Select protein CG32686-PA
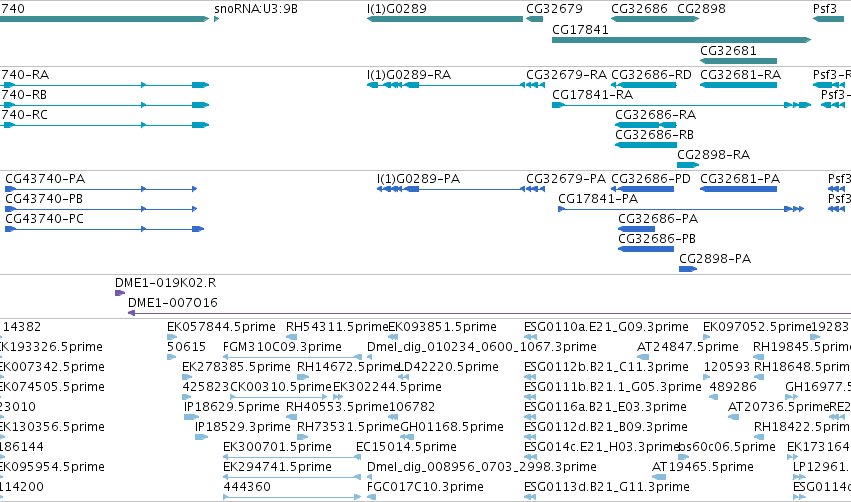 coord(636,229)
